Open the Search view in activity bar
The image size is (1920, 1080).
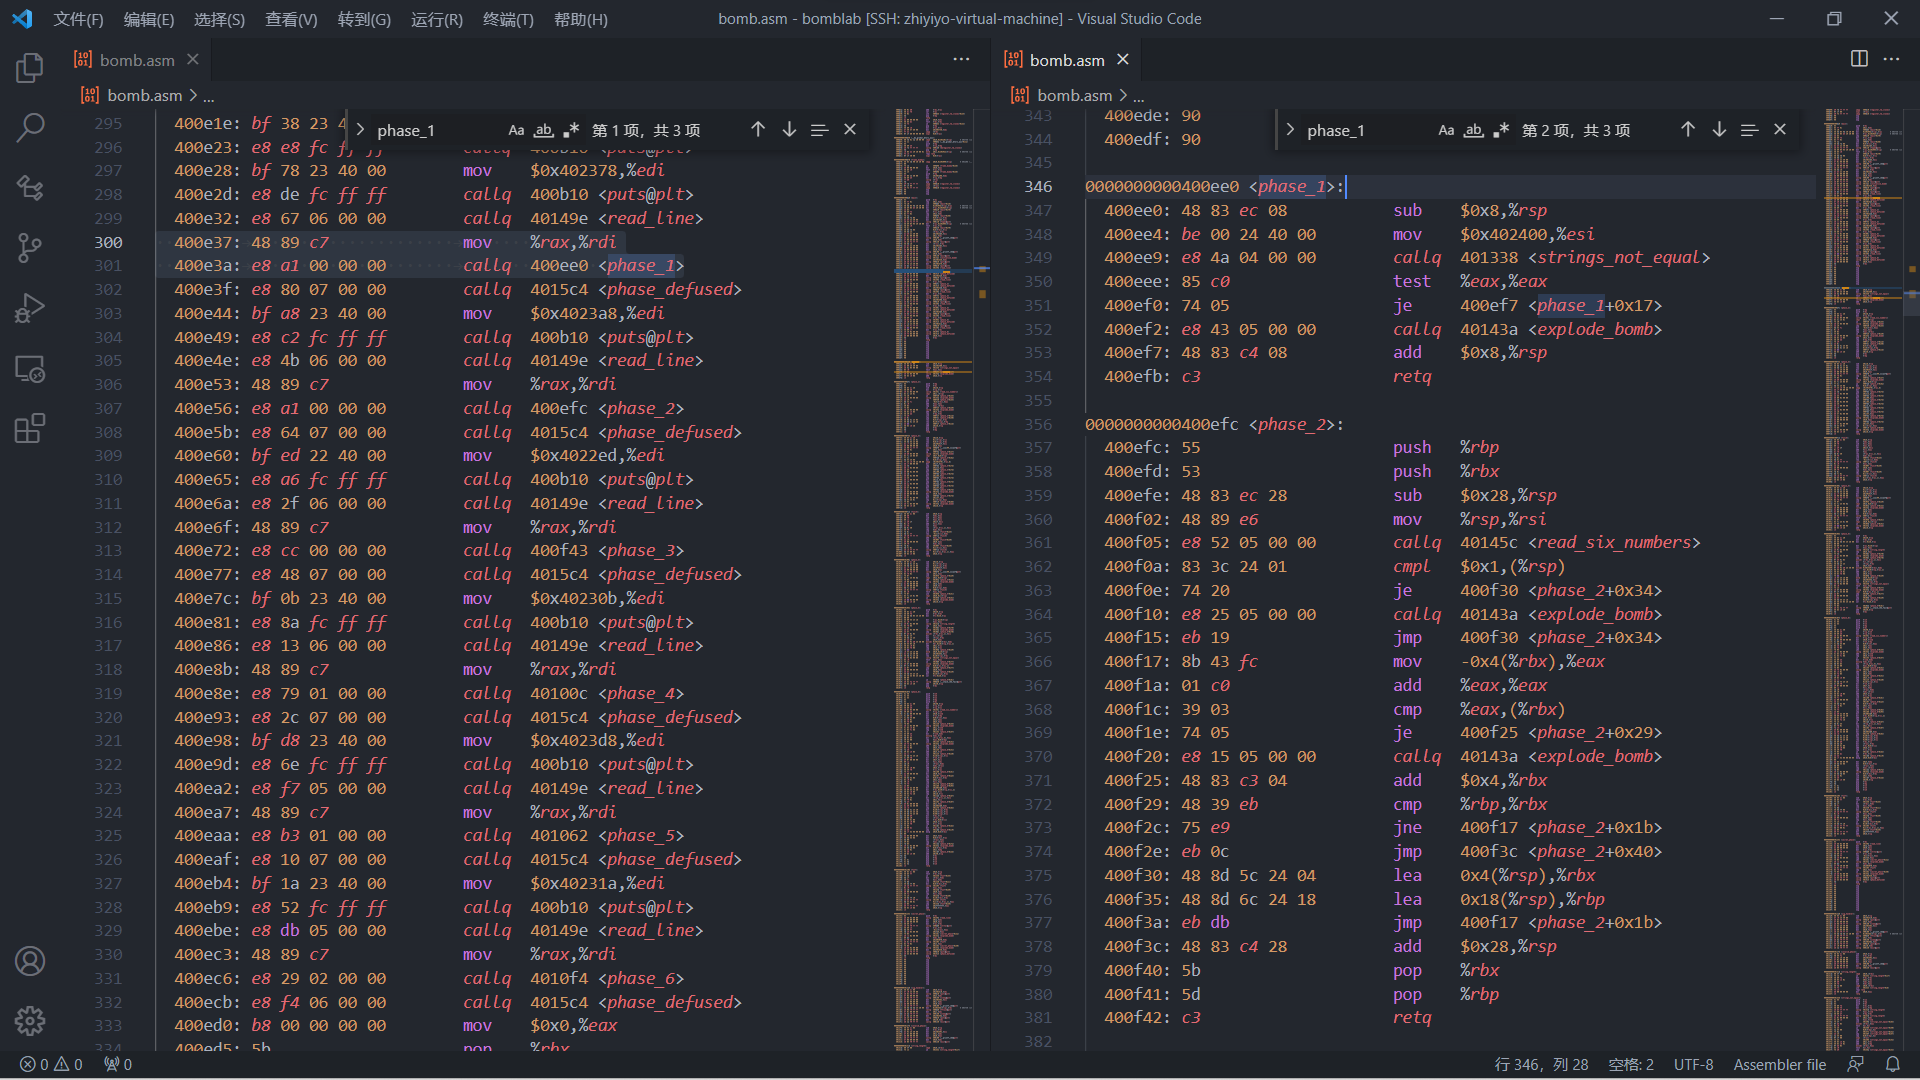[30, 127]
